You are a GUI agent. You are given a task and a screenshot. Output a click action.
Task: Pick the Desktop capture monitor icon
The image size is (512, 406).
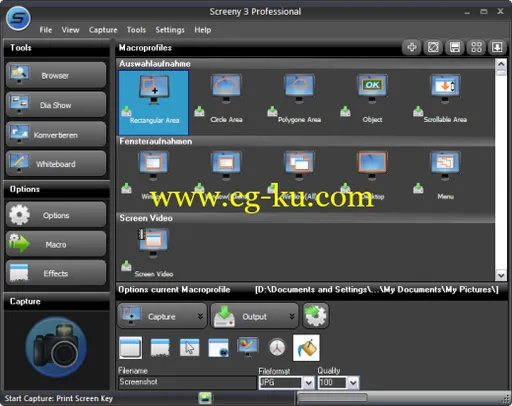click(x=372, y=165)
